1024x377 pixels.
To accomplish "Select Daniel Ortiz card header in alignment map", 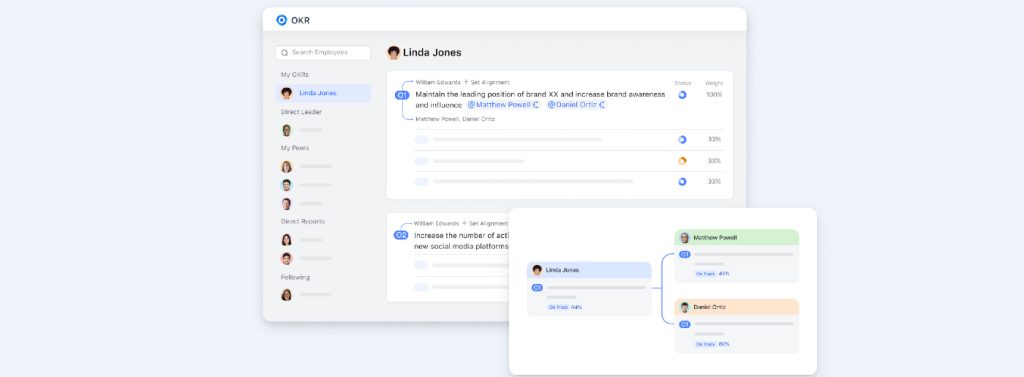I will (x=737, y=307).
